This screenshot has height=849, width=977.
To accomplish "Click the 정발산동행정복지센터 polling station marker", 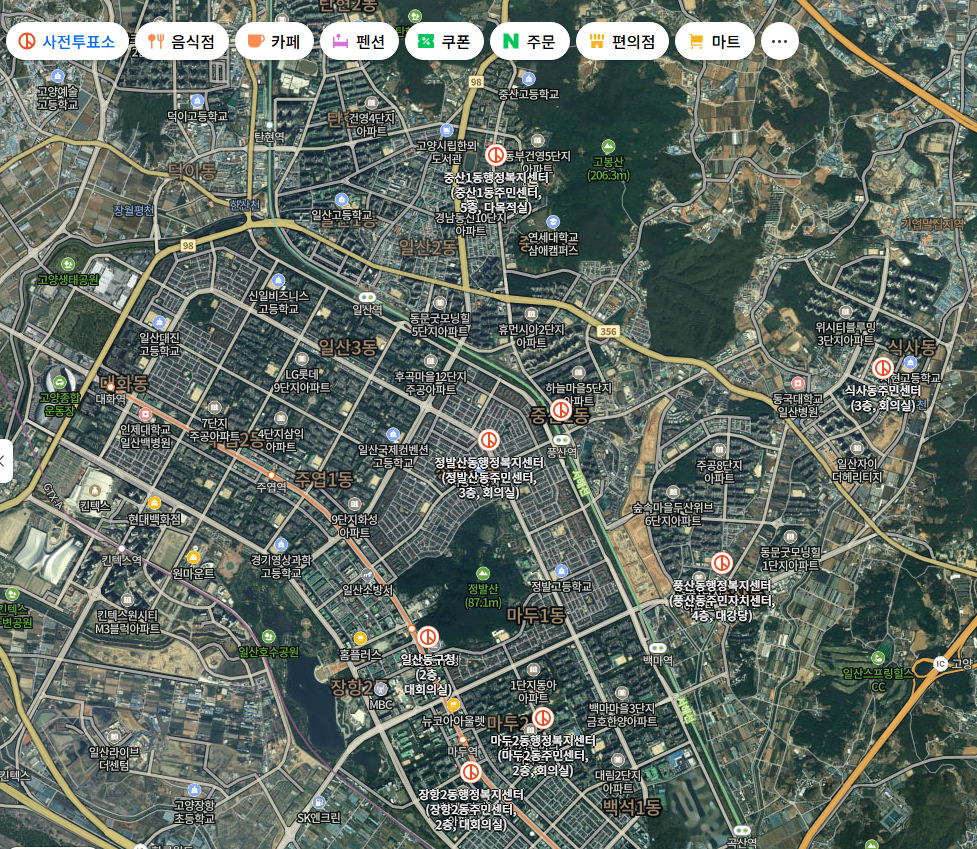I will click(x=489, y=440).
